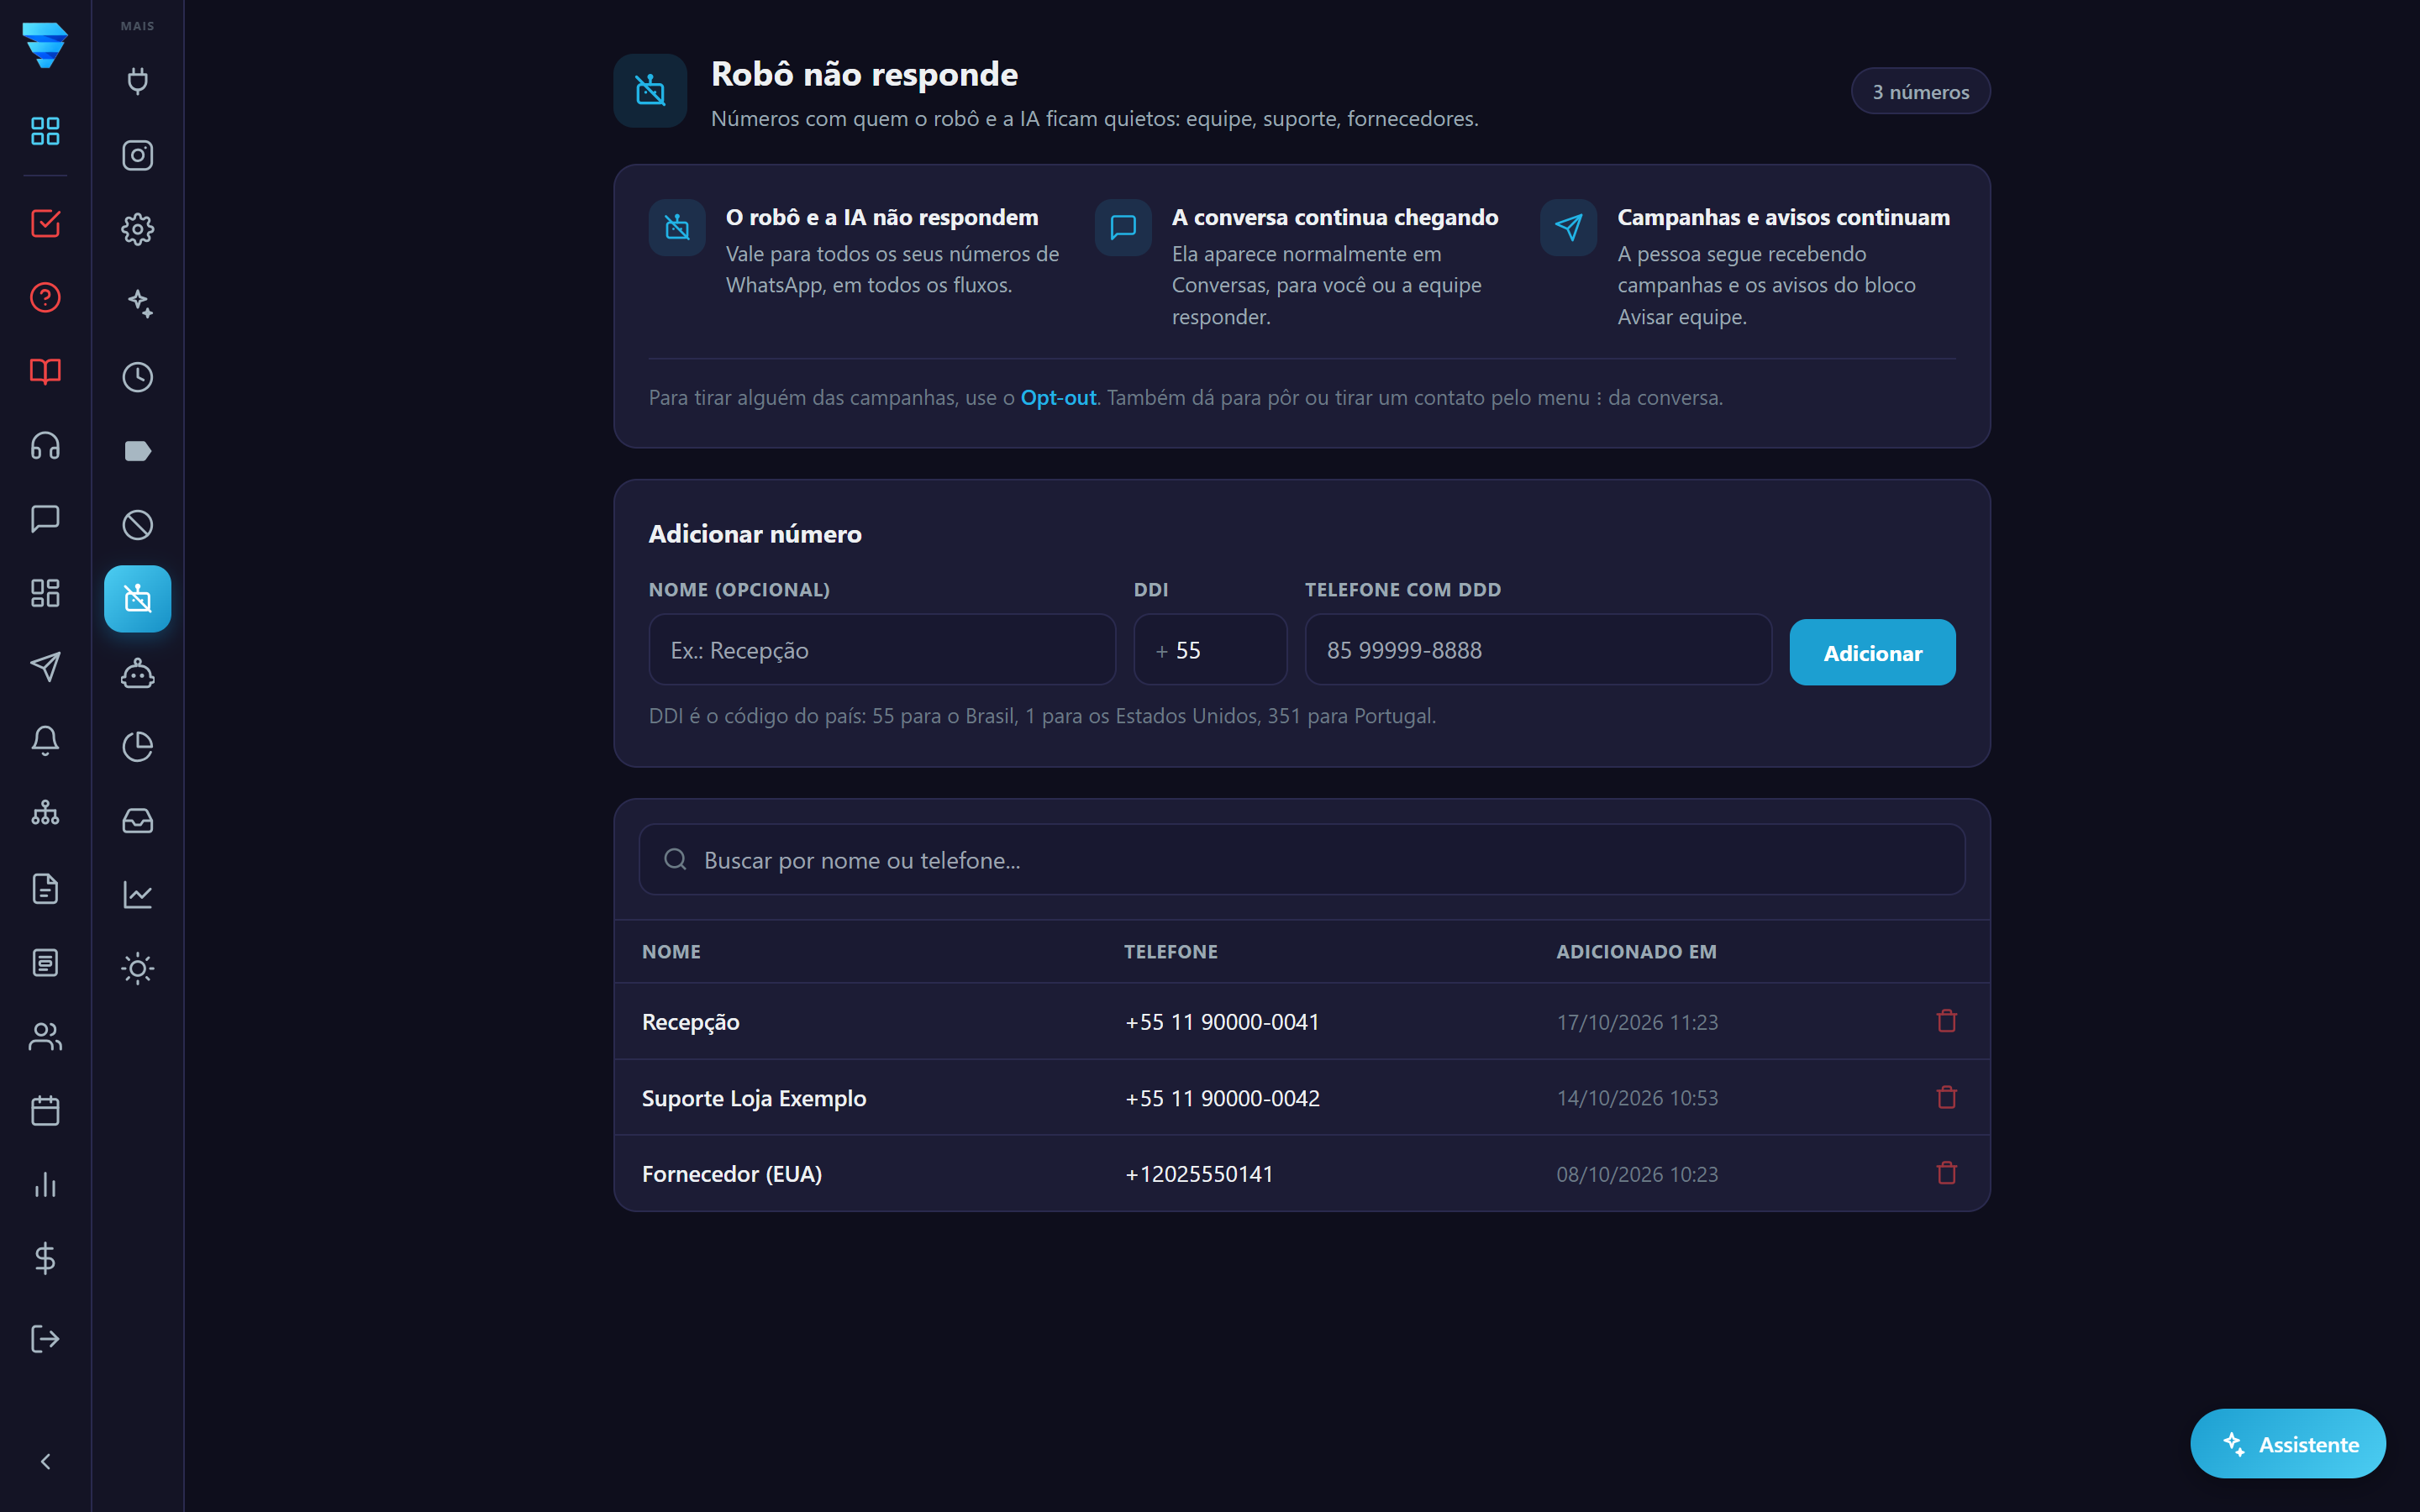
Task: Open the chat bubble conversations icon in sidebar
Action: coord(45,519)
